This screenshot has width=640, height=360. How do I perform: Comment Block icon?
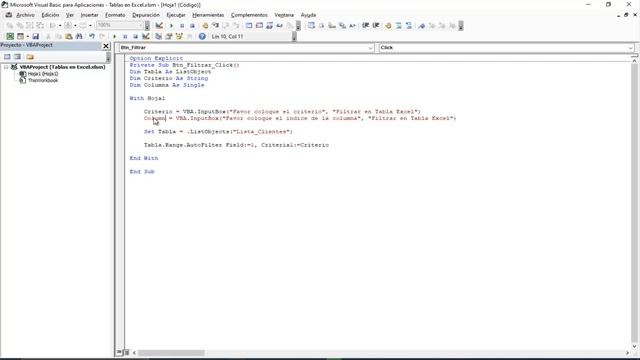(x=399, y=25)
